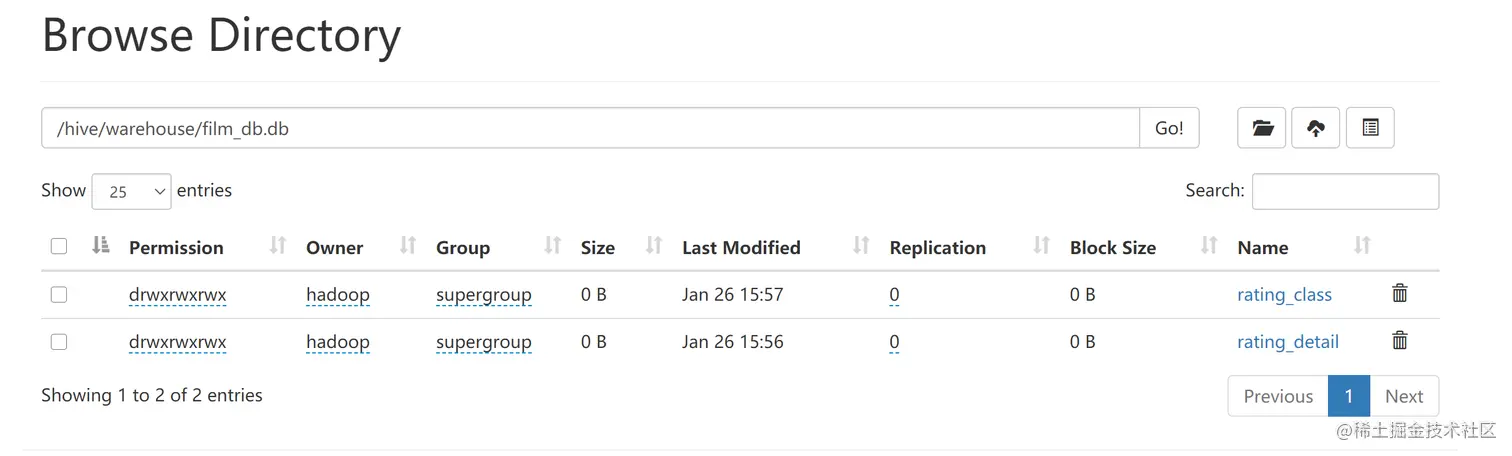Open the Show entries count dropdown
The image size is (1512, 456).
131,191
